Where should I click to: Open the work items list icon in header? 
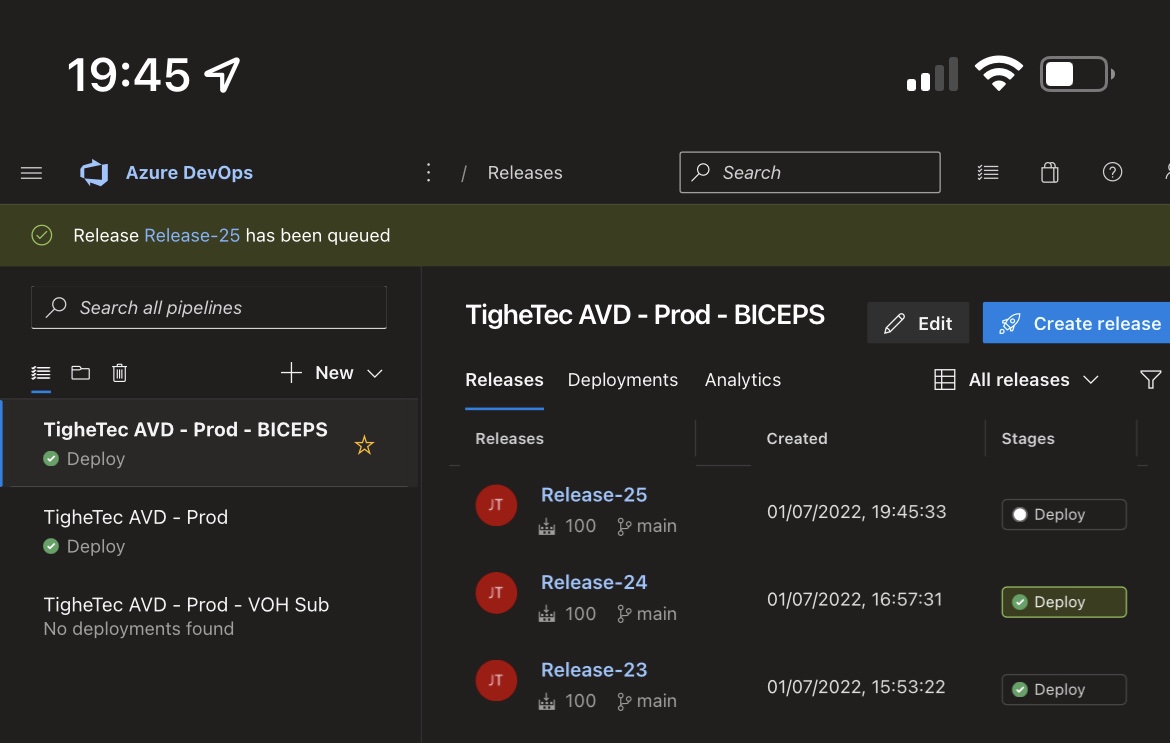(987, 173)
